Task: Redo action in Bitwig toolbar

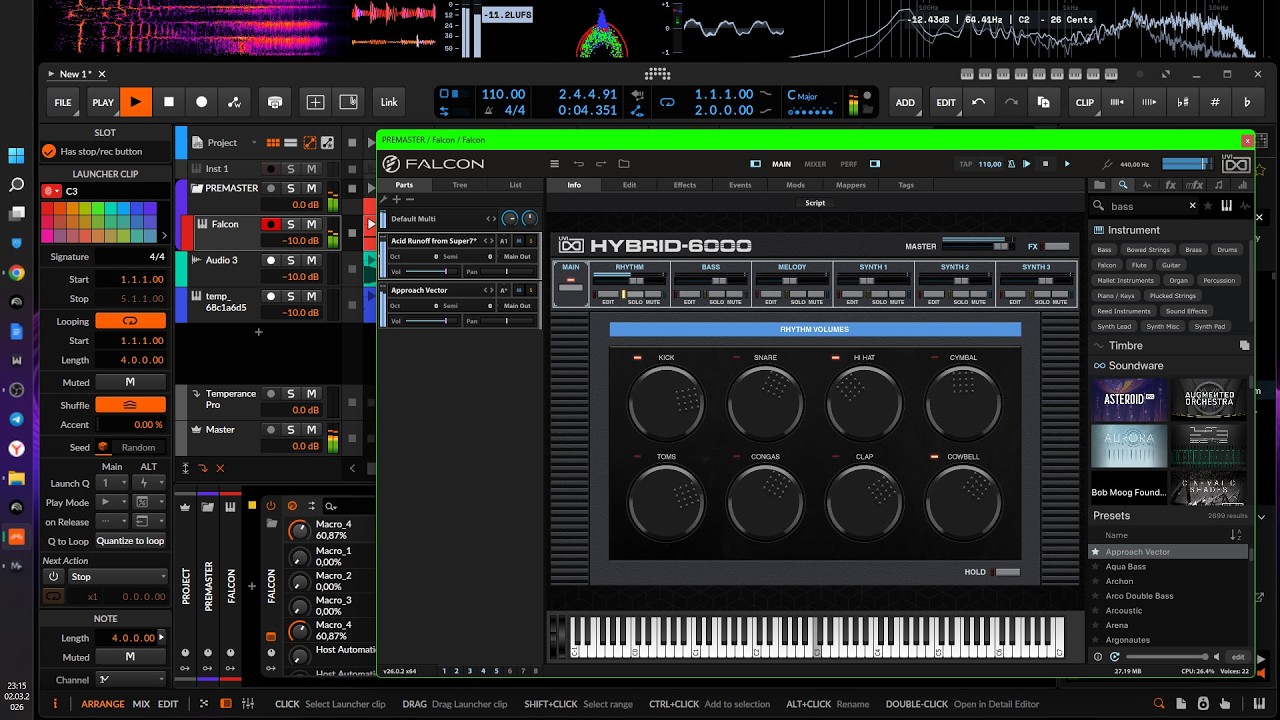Action: point(1011,102)
